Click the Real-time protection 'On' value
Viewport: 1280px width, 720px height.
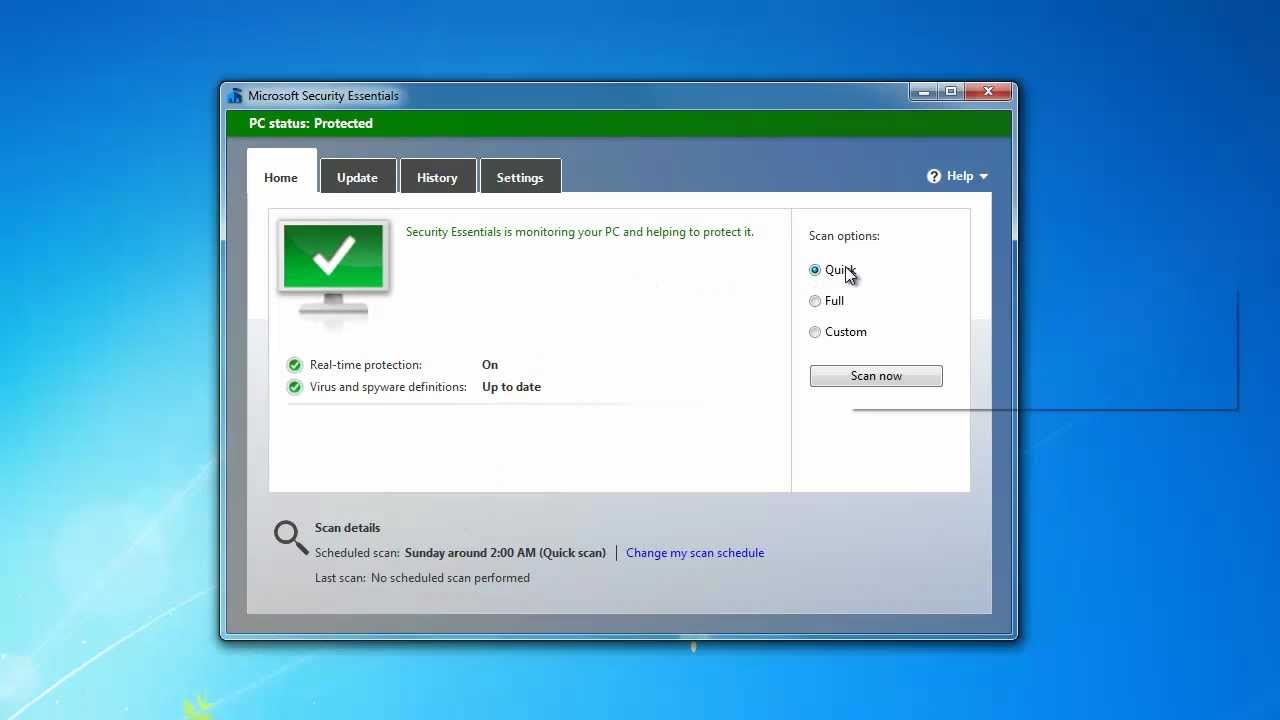490,365
